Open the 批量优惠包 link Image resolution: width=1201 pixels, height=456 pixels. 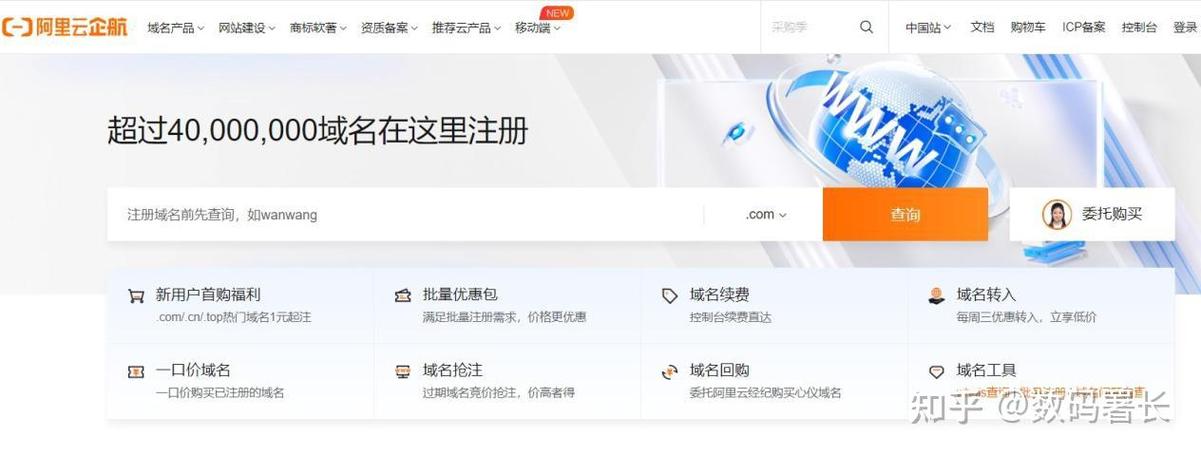[x=460, y=295]
